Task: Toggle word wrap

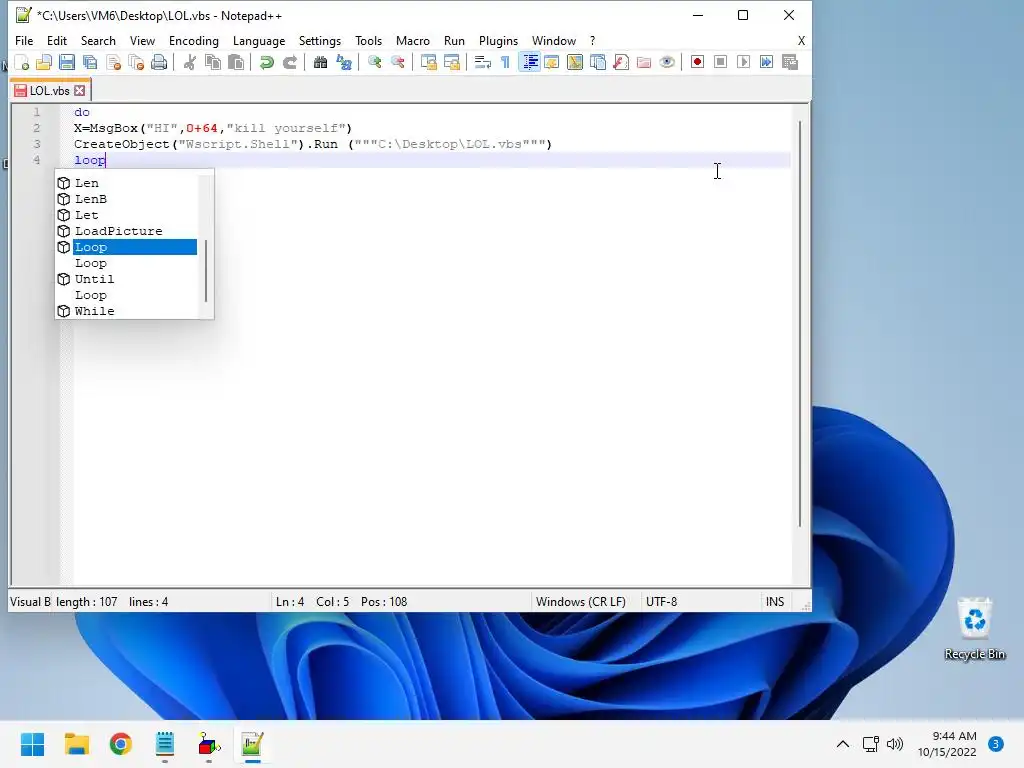Action: tap(483, 63)
